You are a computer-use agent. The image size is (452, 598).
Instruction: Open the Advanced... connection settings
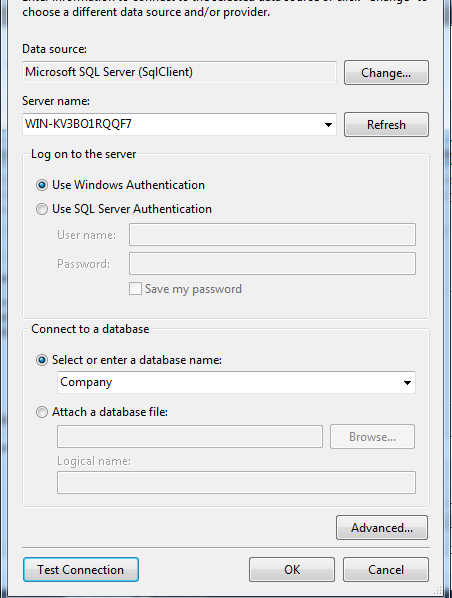pos(382,528)
